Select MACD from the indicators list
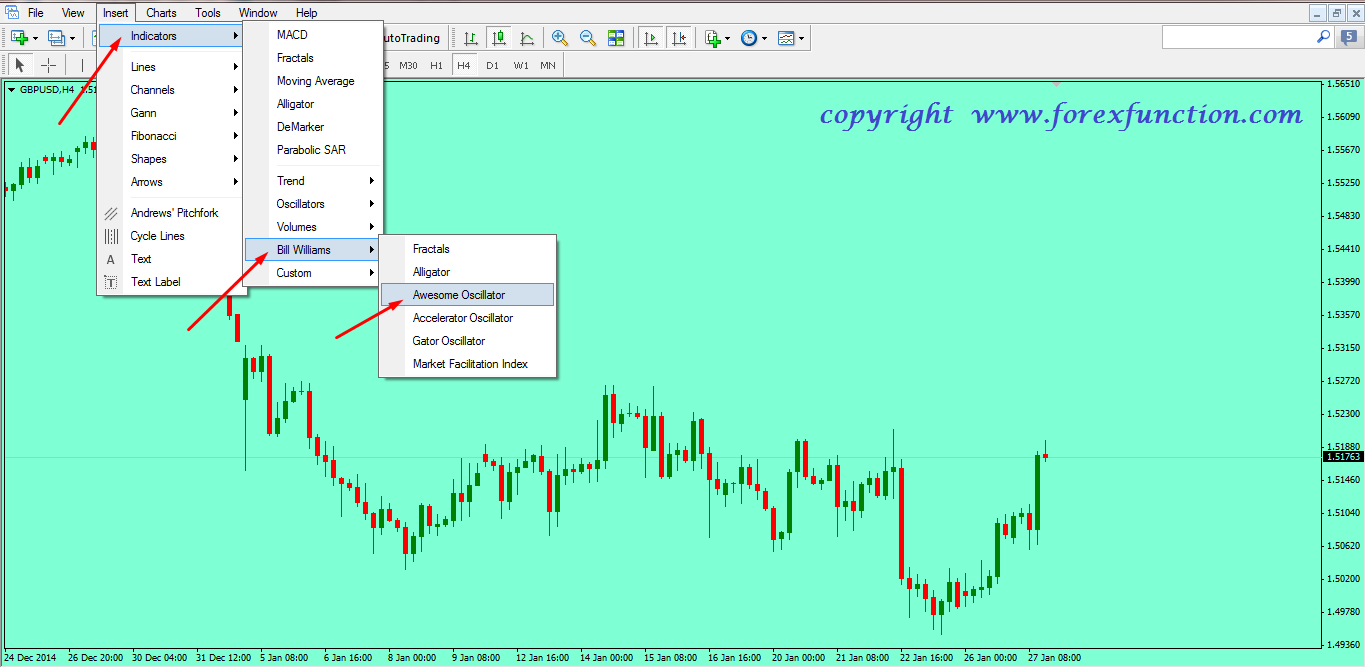Viewport: 1365px width, 667px height. (313, 35)
